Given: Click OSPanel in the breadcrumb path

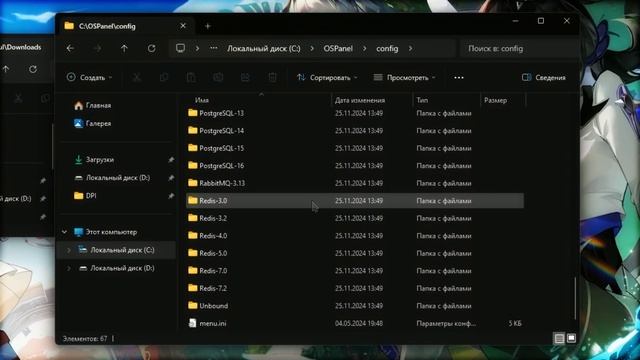Looking at the screenshot, I should click(338, 49).
